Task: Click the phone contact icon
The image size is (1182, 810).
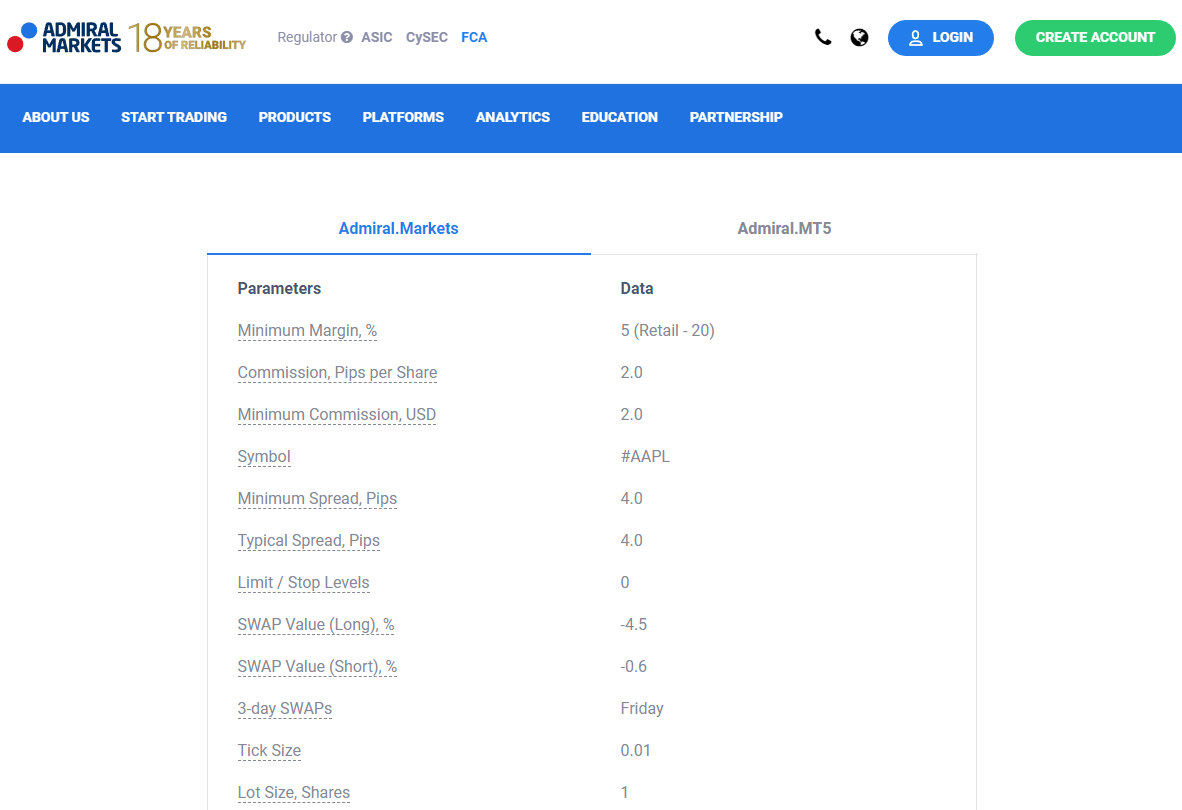Action: pos(823,38)
